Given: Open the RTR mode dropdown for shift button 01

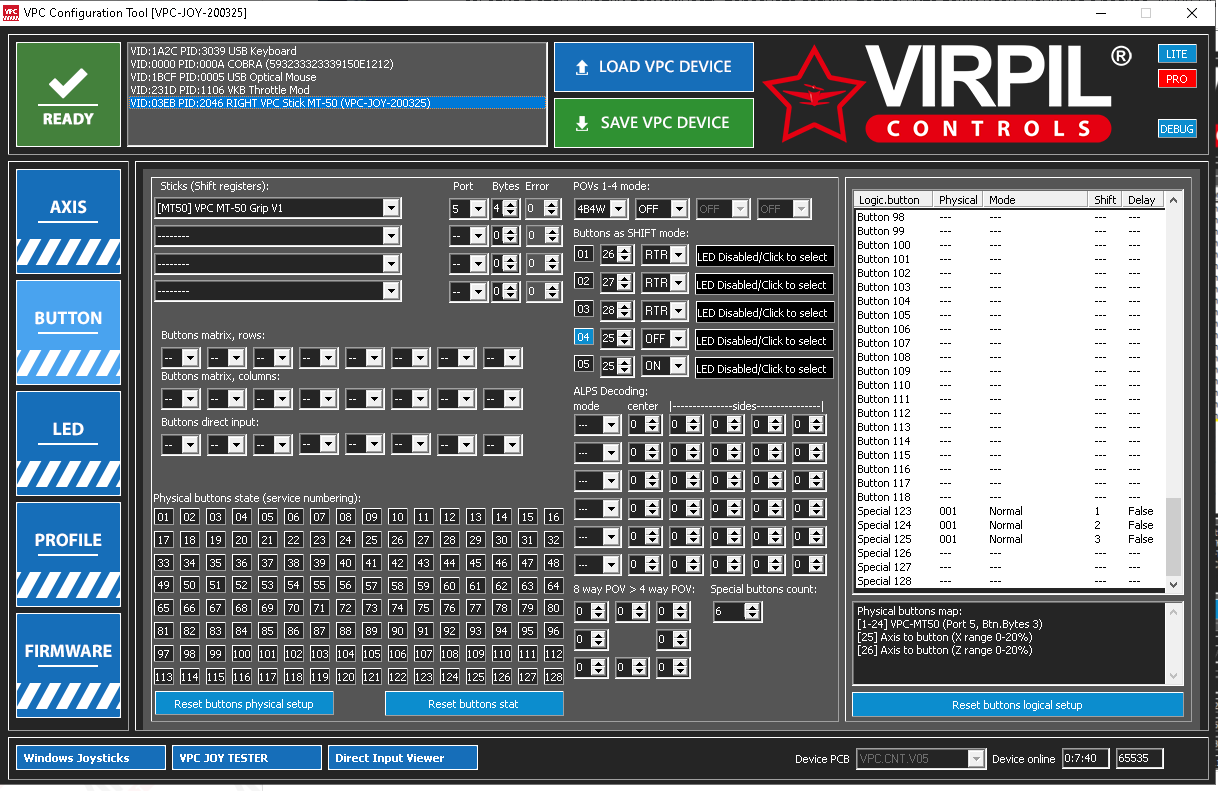Looking at the screenshot, I should pyautogui.click(x=665, y=255).
